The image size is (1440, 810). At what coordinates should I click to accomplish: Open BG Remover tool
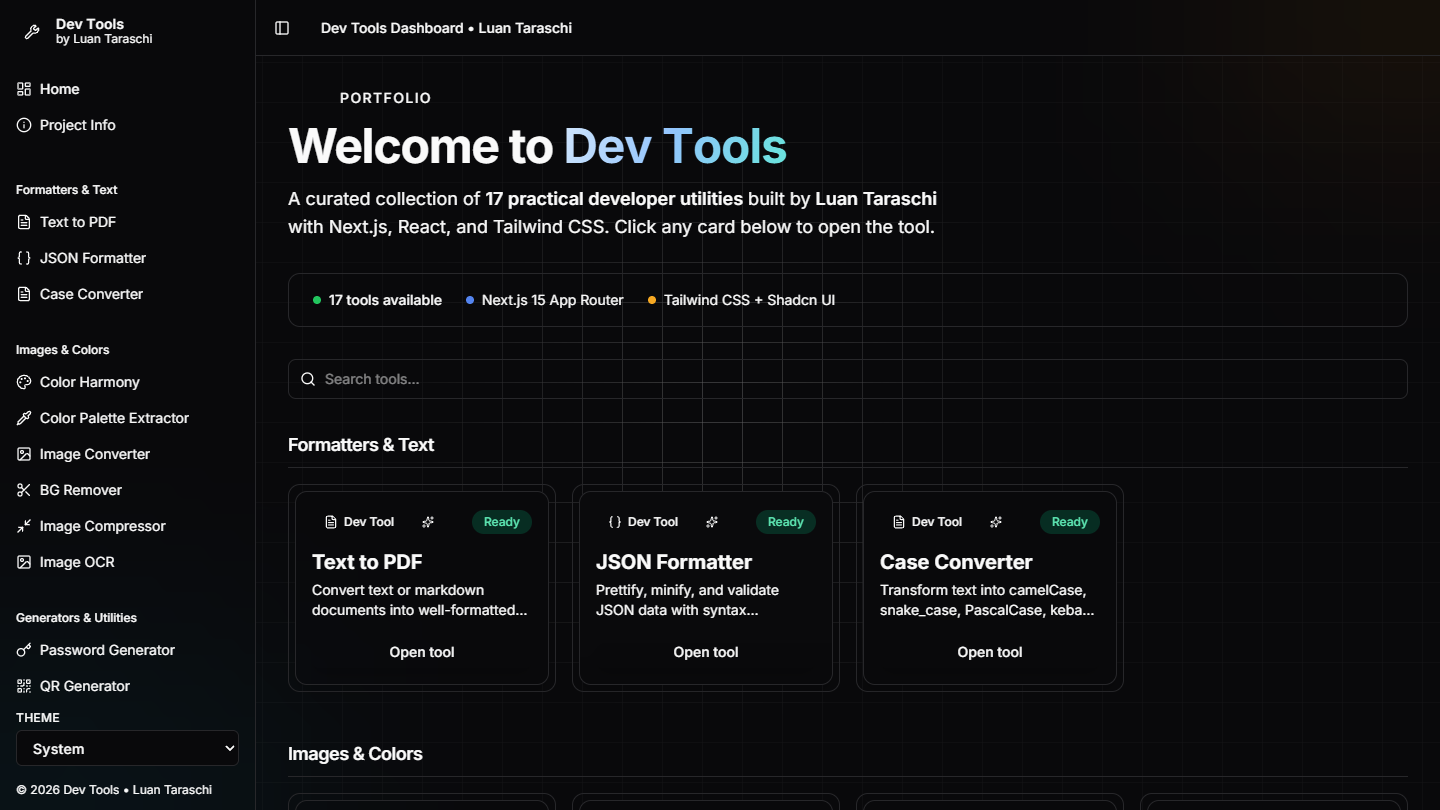pos(128,490)
